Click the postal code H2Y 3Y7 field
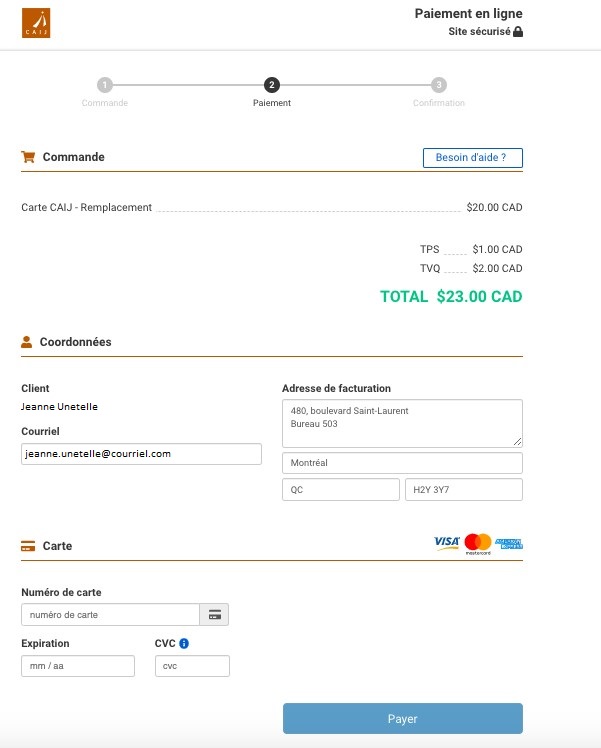The height and width of the screenshot is (748, 601). [x=463, y=489]
